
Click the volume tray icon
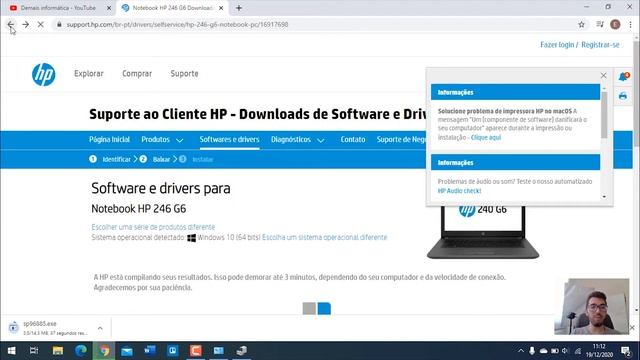tap(565, 351)
